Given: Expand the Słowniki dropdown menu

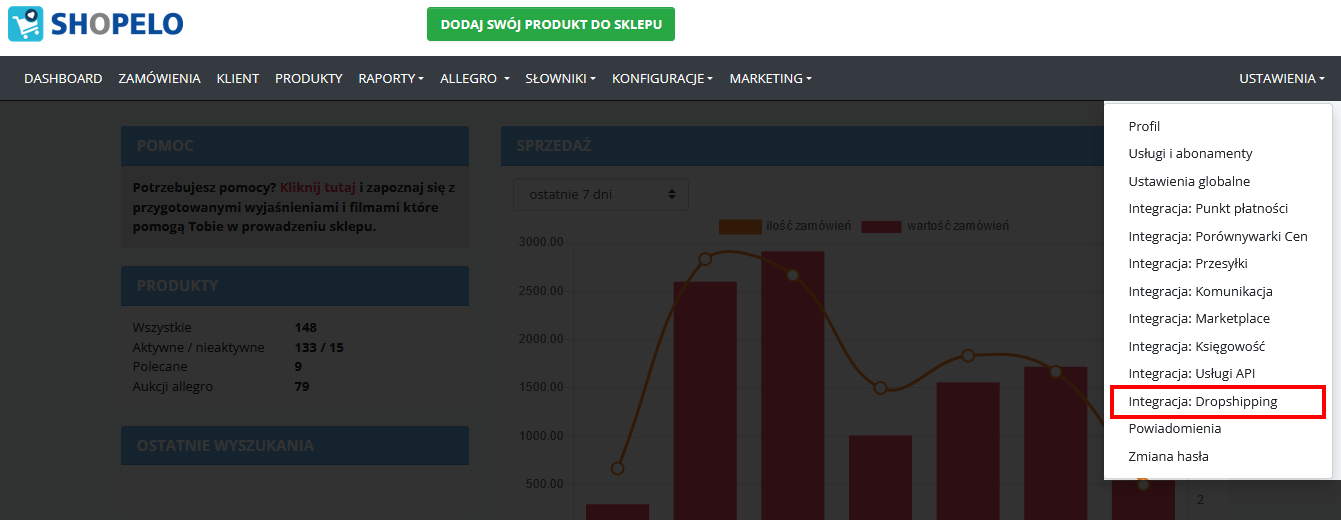Looking at the screenshot, I should point(561,78).
